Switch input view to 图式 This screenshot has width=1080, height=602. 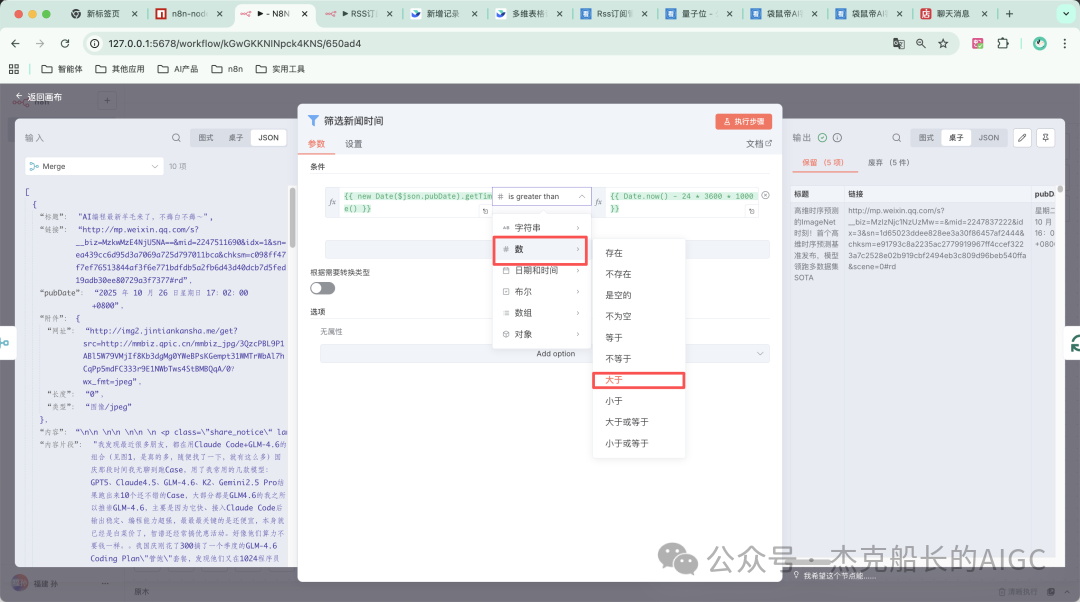[206, 138]
